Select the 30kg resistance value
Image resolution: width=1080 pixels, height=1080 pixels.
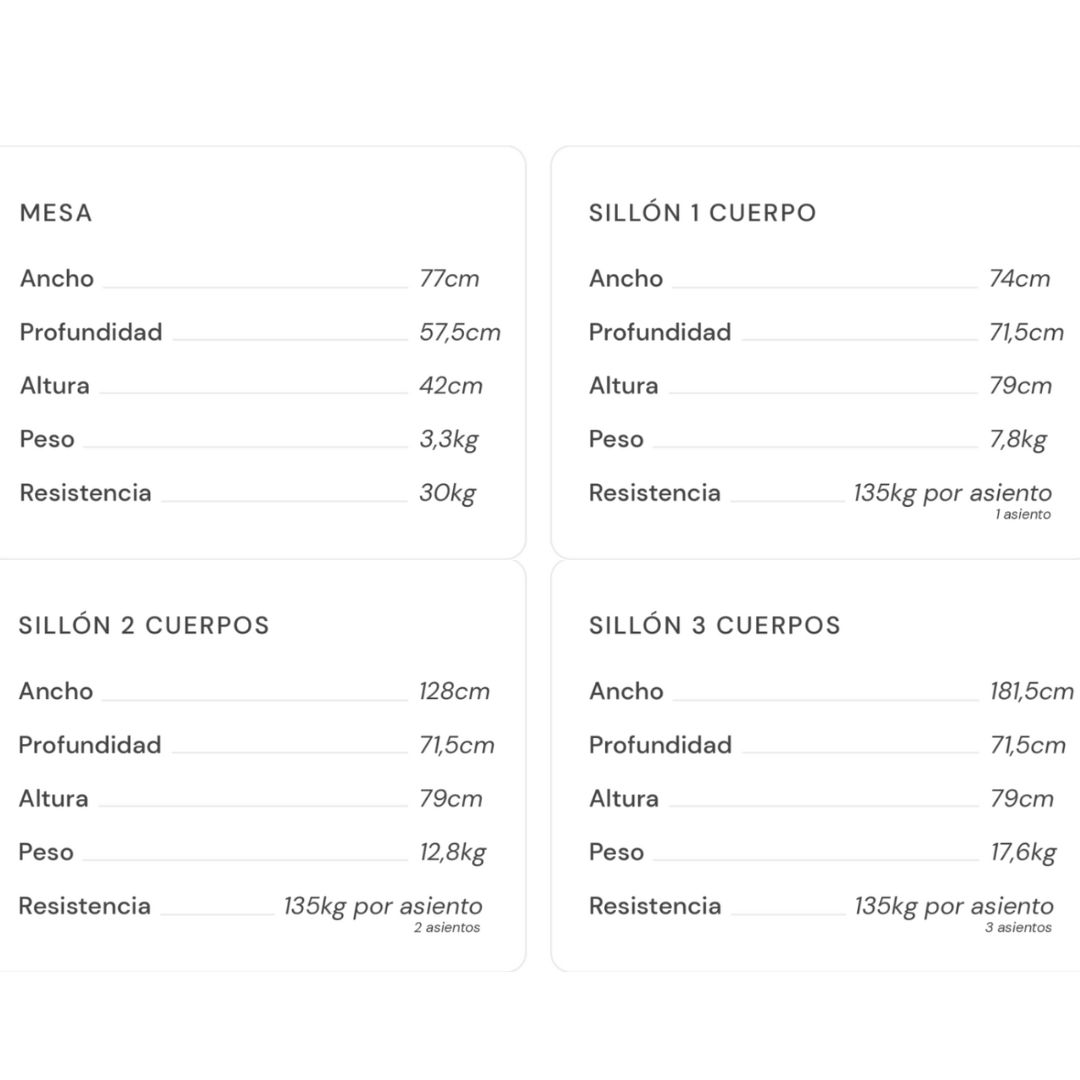pyautogui.click(x=447, y=493)
